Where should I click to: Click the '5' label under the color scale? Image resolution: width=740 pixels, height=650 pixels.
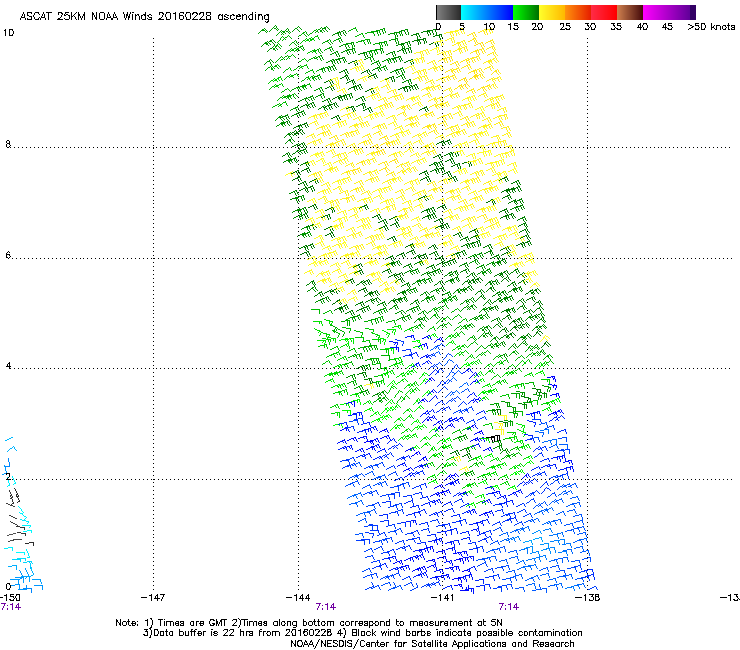click(x=462, y=27)
